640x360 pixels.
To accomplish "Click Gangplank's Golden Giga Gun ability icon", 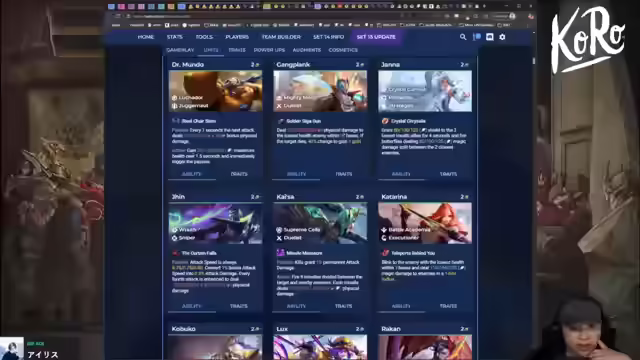I will click(280, 121).
